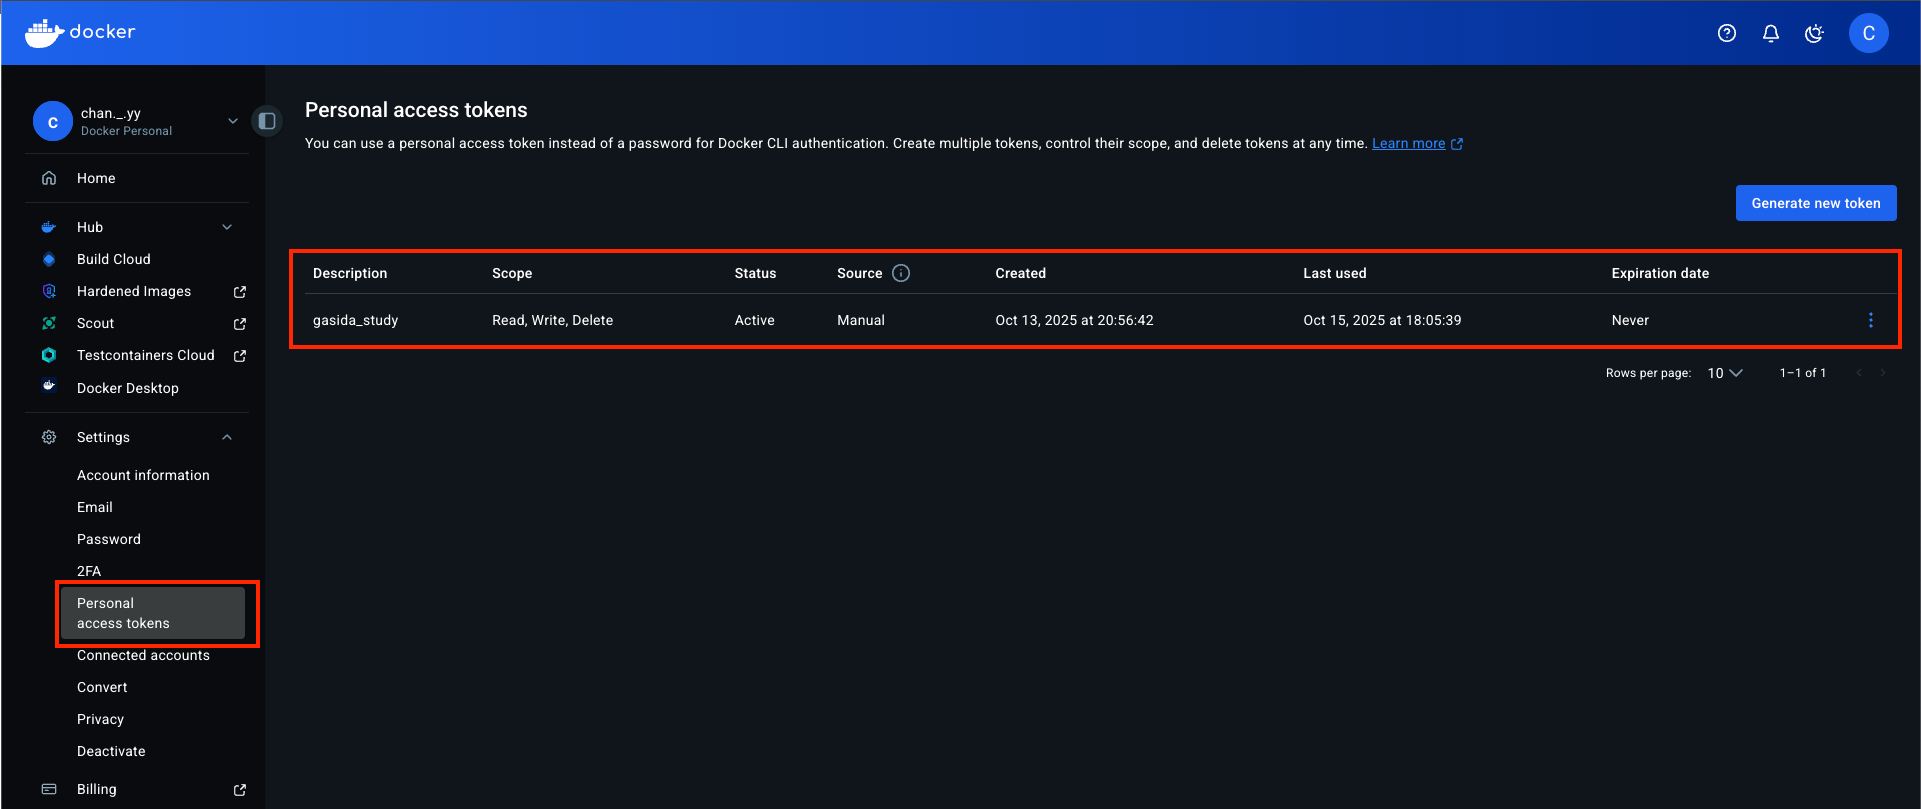Click the Testcontainers Cloud hexagon icon
This screenshot has height=809, width=1921.
click(x=49, y=355)
